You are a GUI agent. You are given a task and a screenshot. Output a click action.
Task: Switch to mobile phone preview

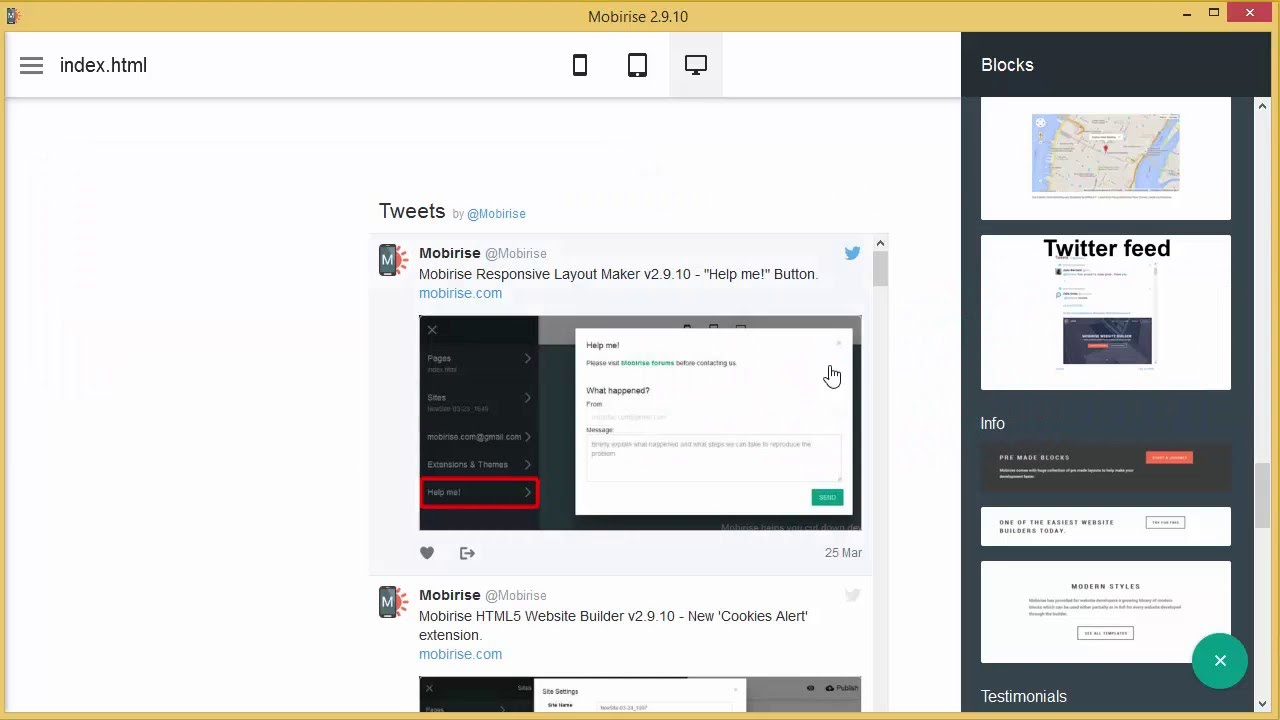point(580,65)
